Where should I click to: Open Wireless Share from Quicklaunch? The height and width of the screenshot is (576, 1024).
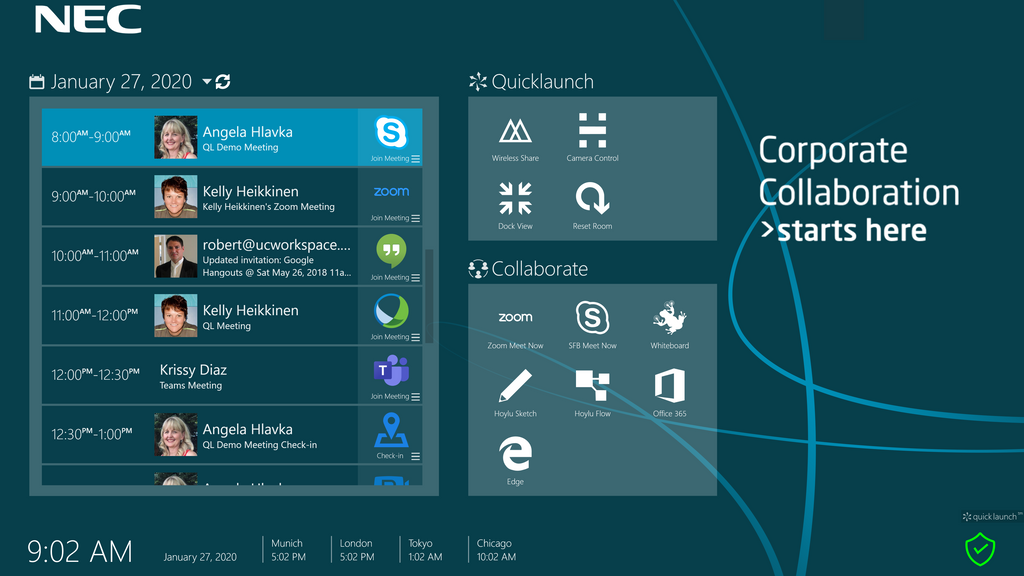coord(515,138)
